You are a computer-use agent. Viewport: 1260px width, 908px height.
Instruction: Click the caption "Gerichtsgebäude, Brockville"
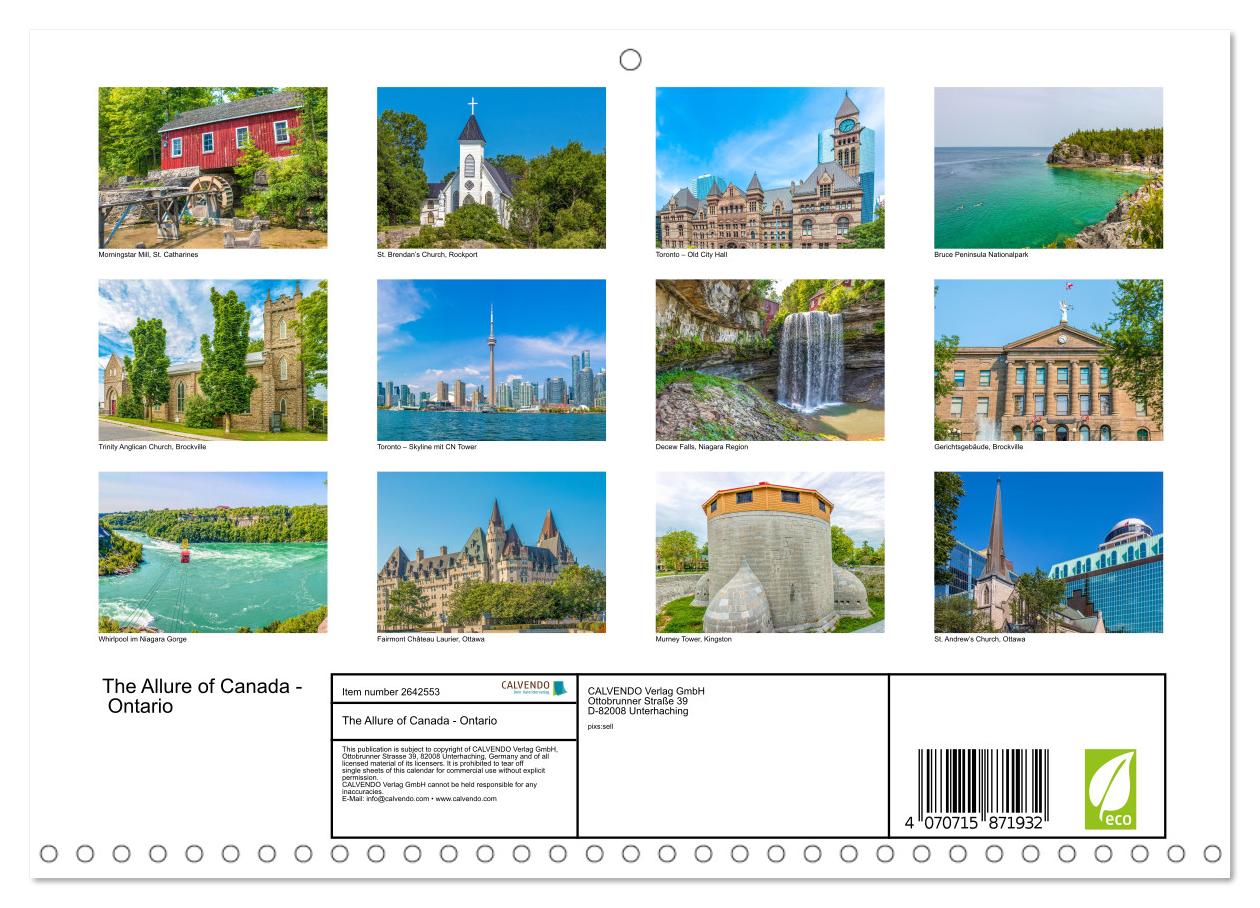tap(979, 447)
